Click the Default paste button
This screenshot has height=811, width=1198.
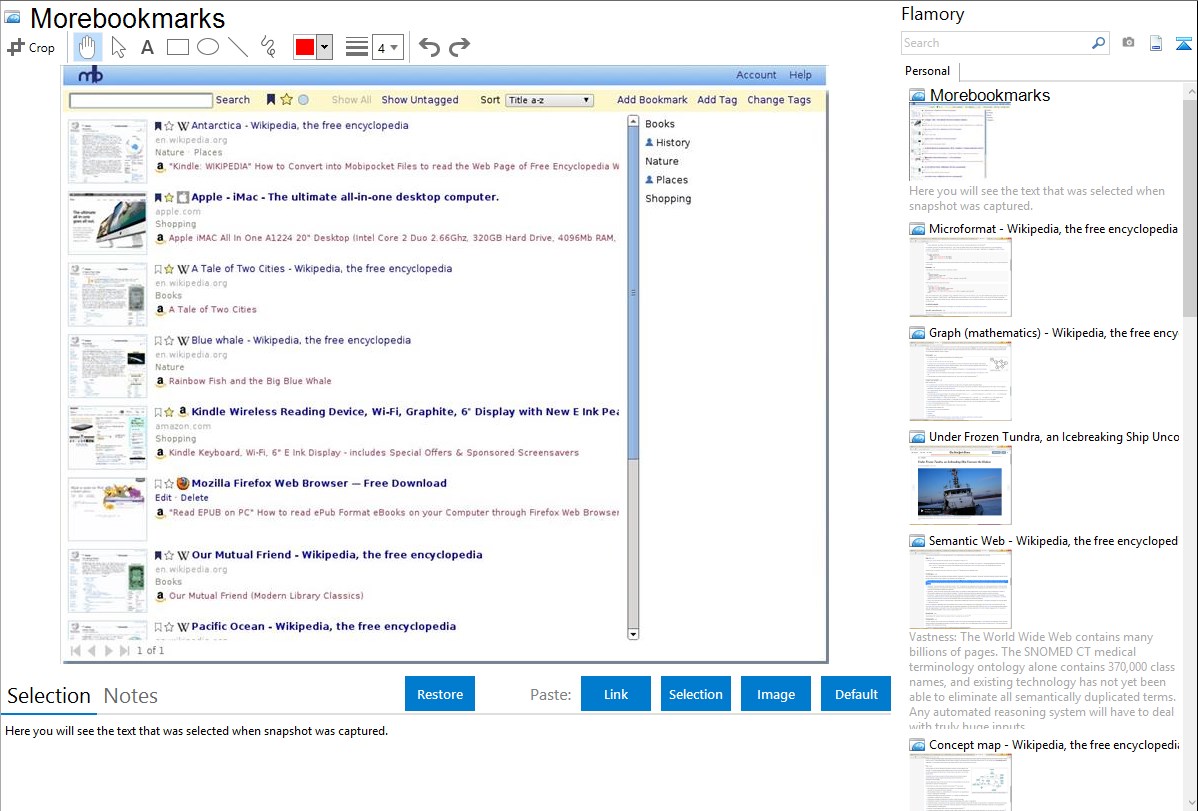[856, 694]
